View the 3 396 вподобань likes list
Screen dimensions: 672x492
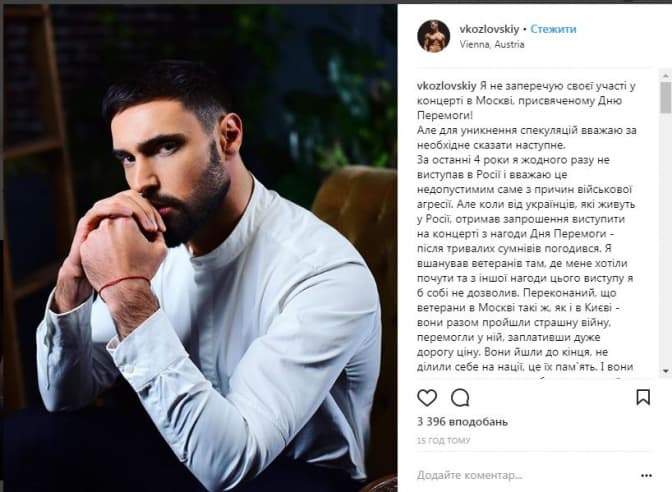462,422
